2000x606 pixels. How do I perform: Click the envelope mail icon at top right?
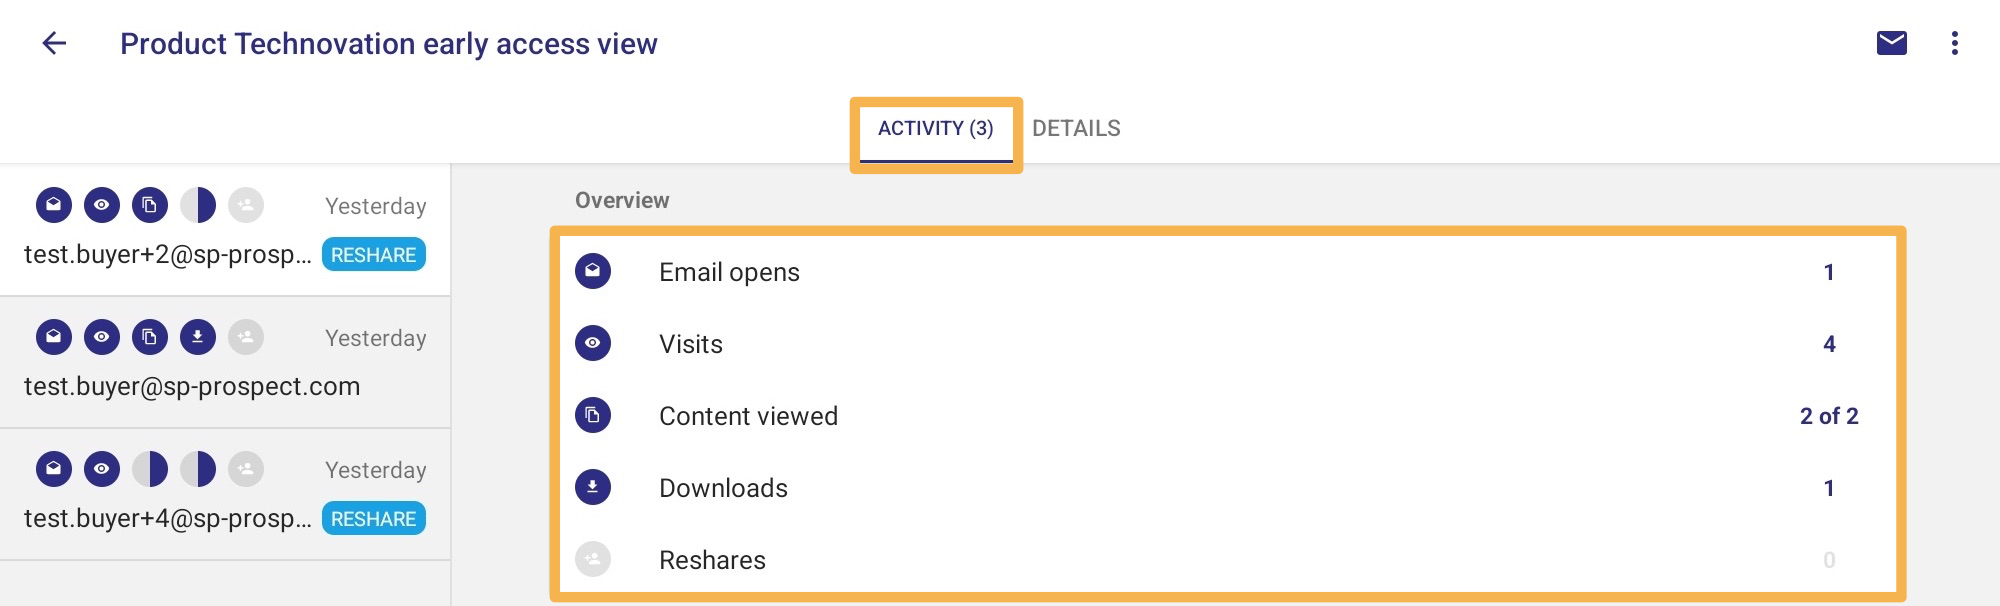click(1891, 43)
